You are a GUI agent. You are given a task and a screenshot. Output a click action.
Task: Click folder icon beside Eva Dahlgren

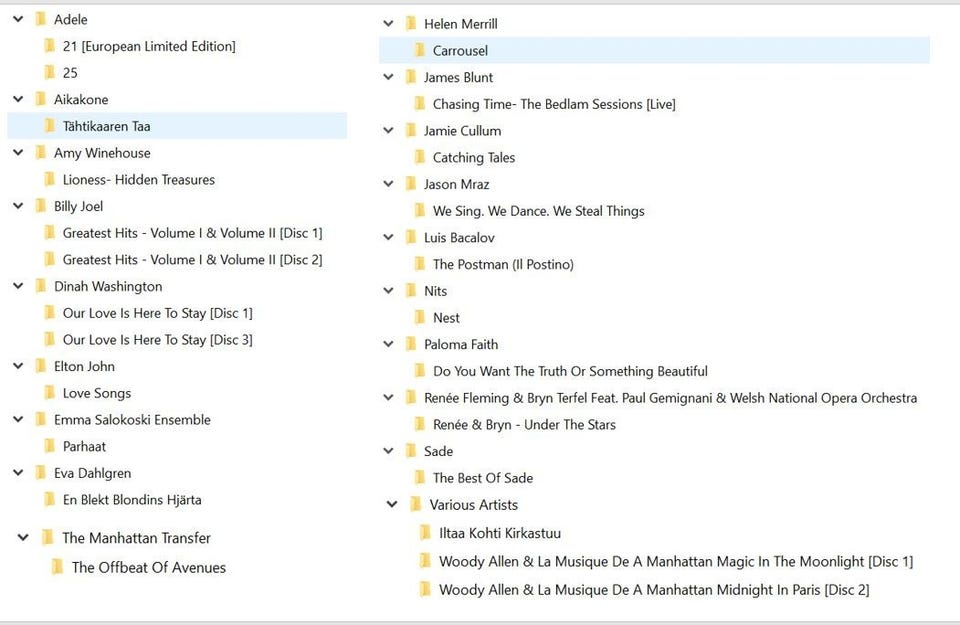[41, 473]
